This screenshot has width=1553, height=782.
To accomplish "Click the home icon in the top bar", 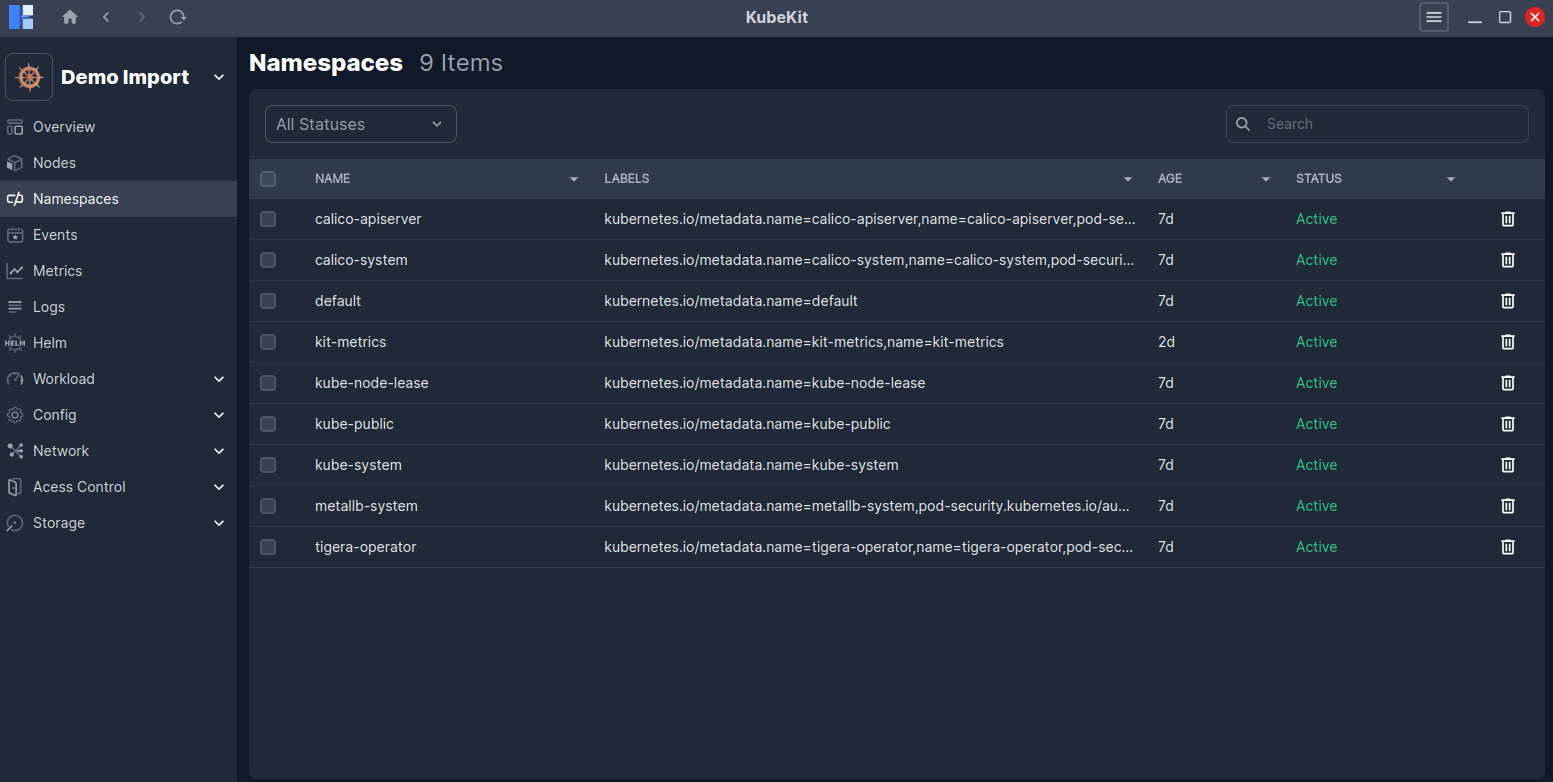I will pyautogui.click(x=70, y=17).
